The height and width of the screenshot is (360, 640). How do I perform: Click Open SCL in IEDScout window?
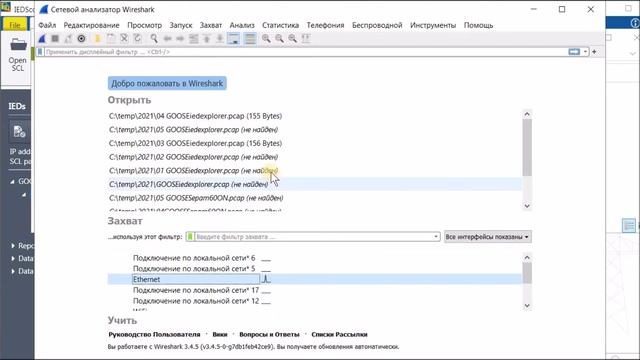tap(18, 54)
